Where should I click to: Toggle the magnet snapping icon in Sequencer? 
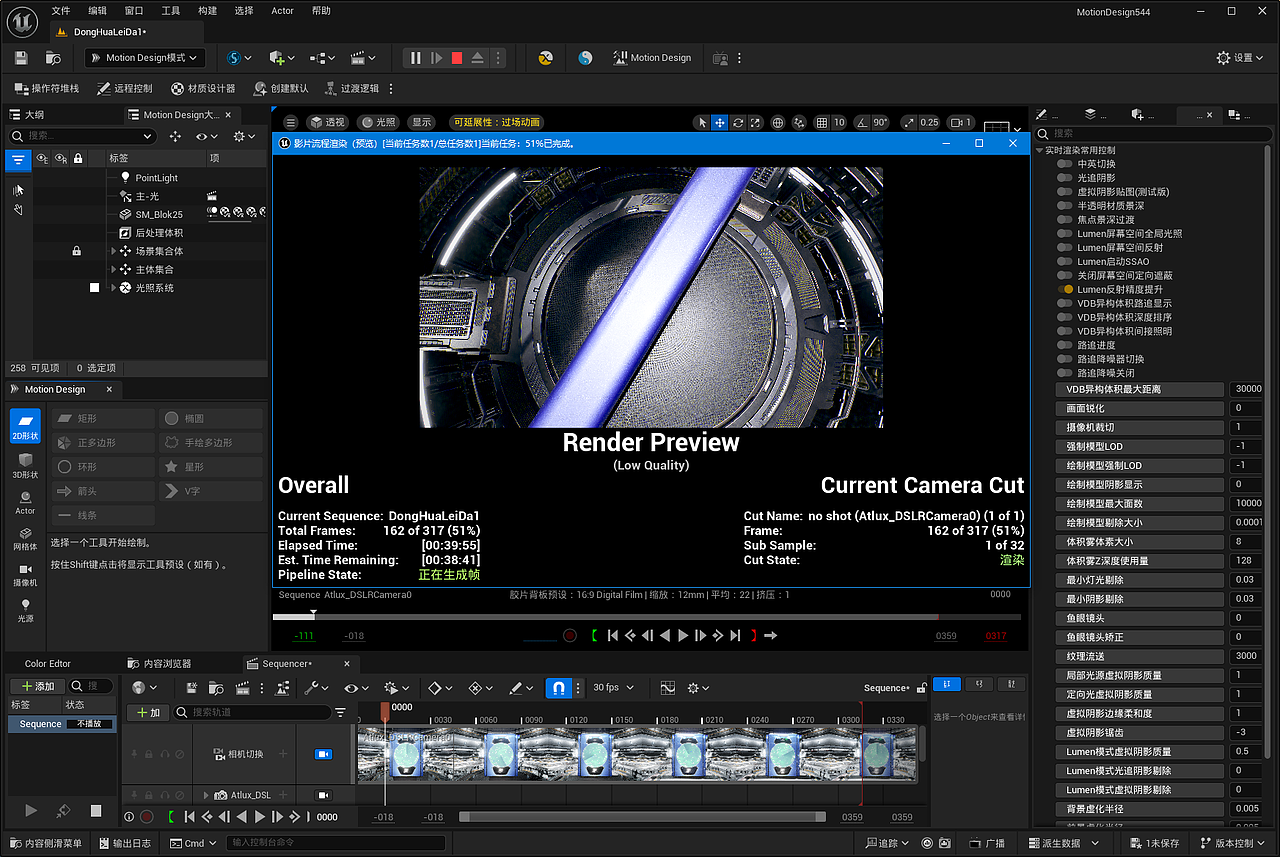click(559, 688)
